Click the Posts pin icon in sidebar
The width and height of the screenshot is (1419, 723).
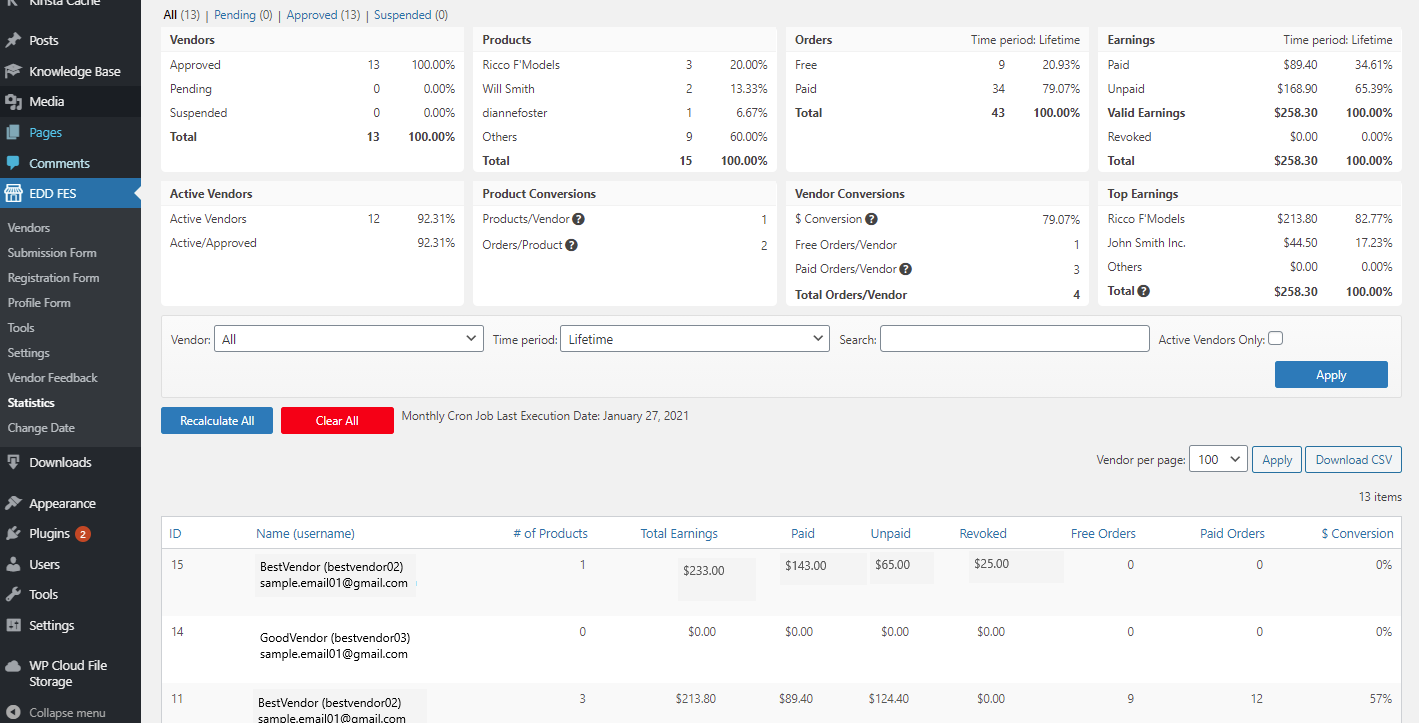pos(14,41)
